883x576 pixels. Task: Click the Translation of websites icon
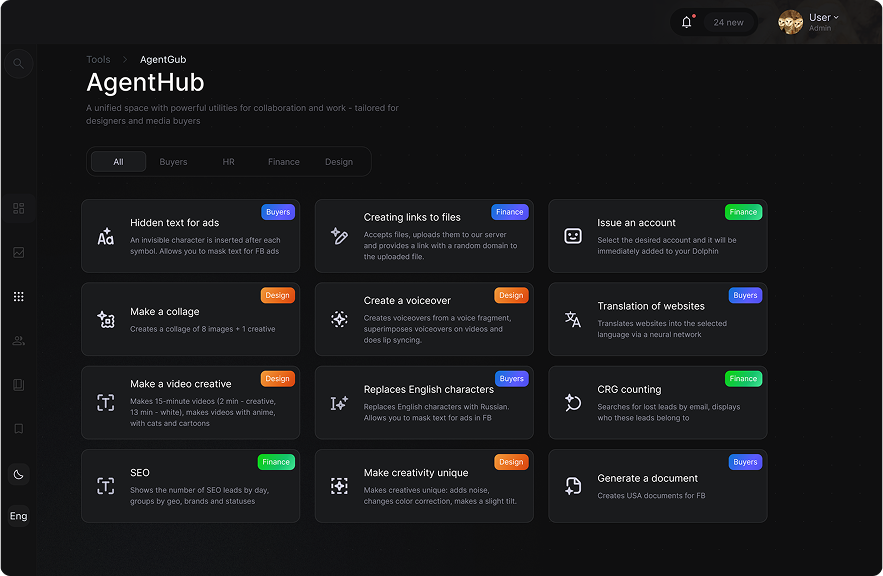pos(573,319)
